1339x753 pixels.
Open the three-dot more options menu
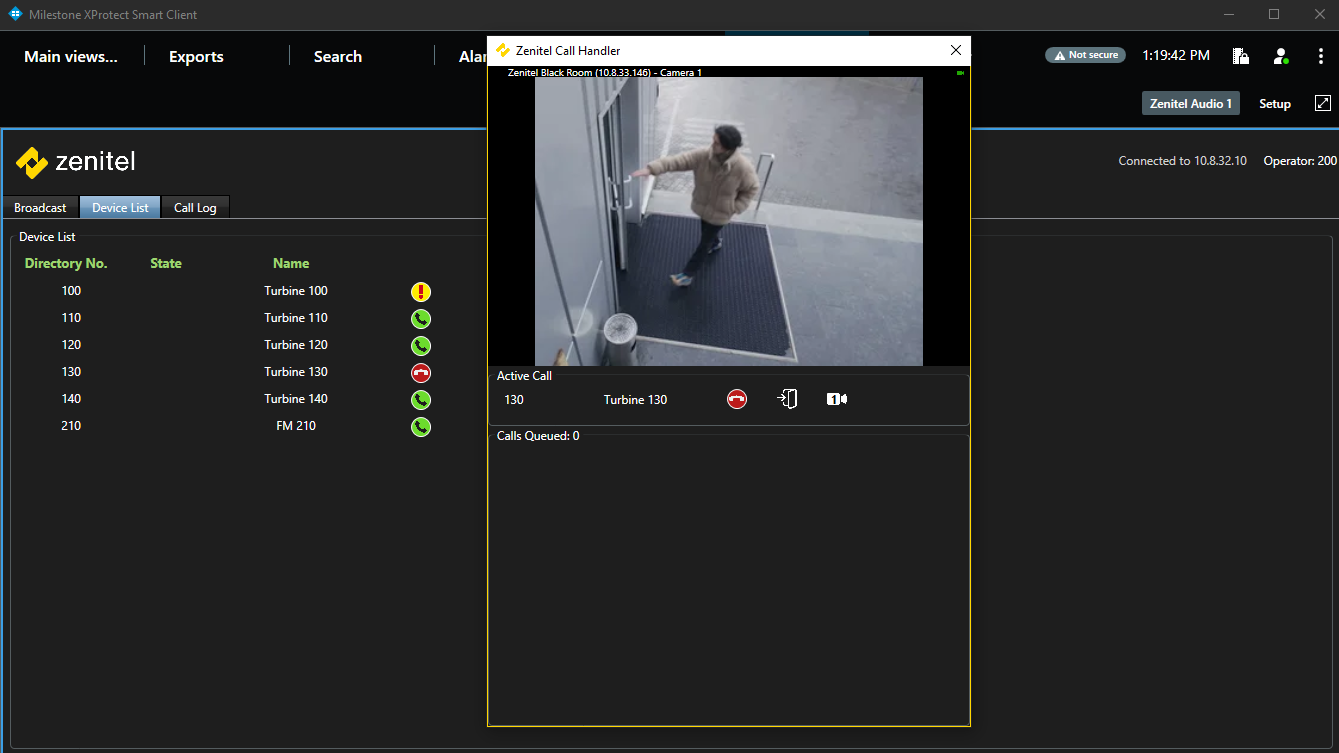pos(1321,56)
